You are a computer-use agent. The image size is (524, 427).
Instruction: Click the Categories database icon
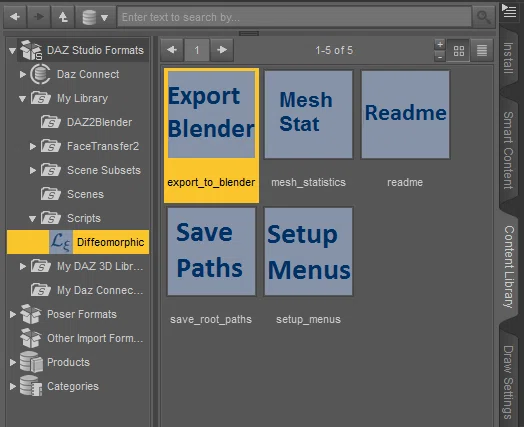click(31, 386)
